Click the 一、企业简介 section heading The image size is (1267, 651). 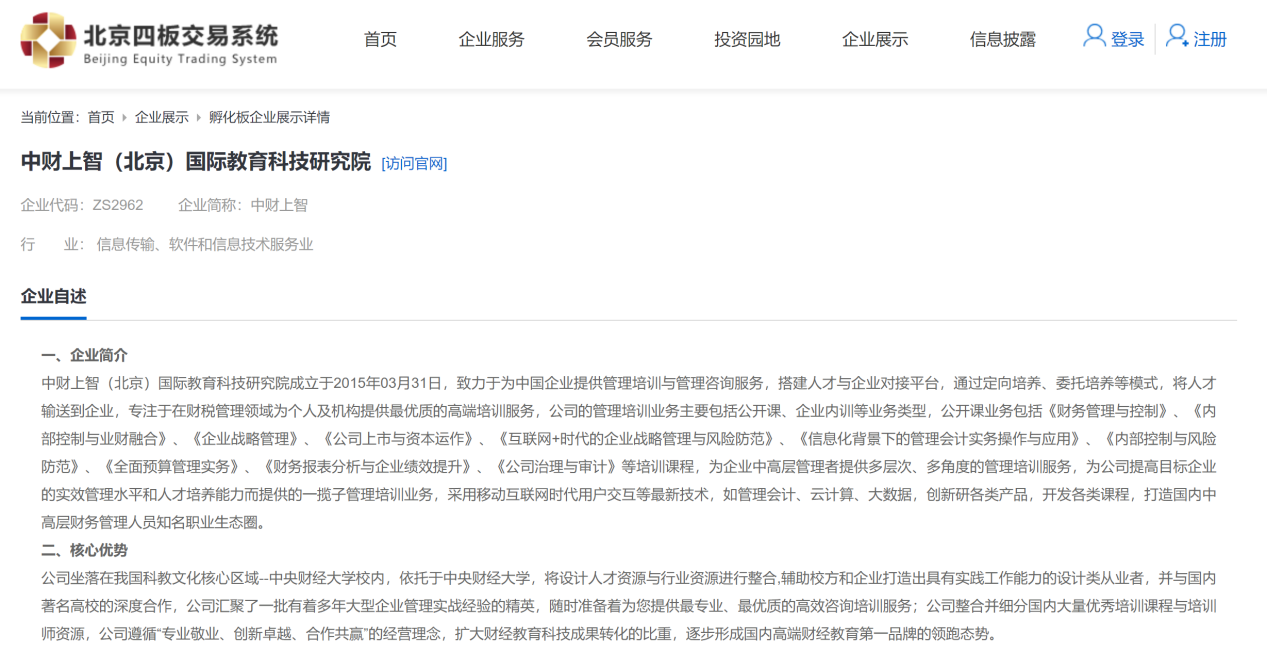point(84,355)
